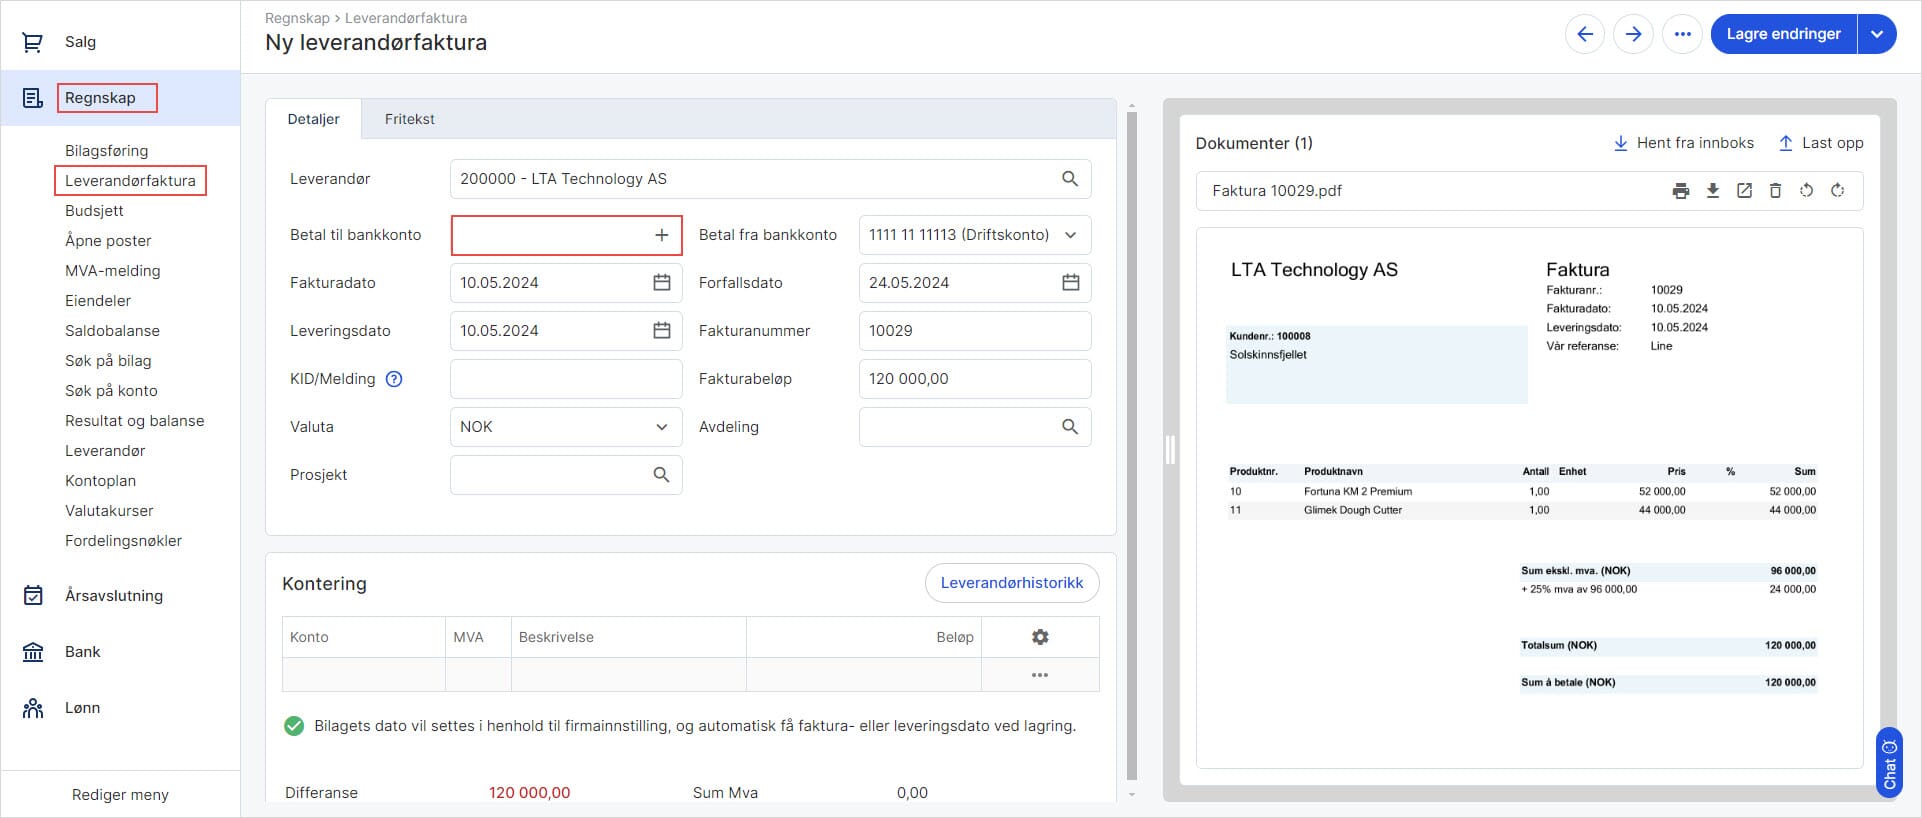Rotate the document clockwise

(1838, 191)
